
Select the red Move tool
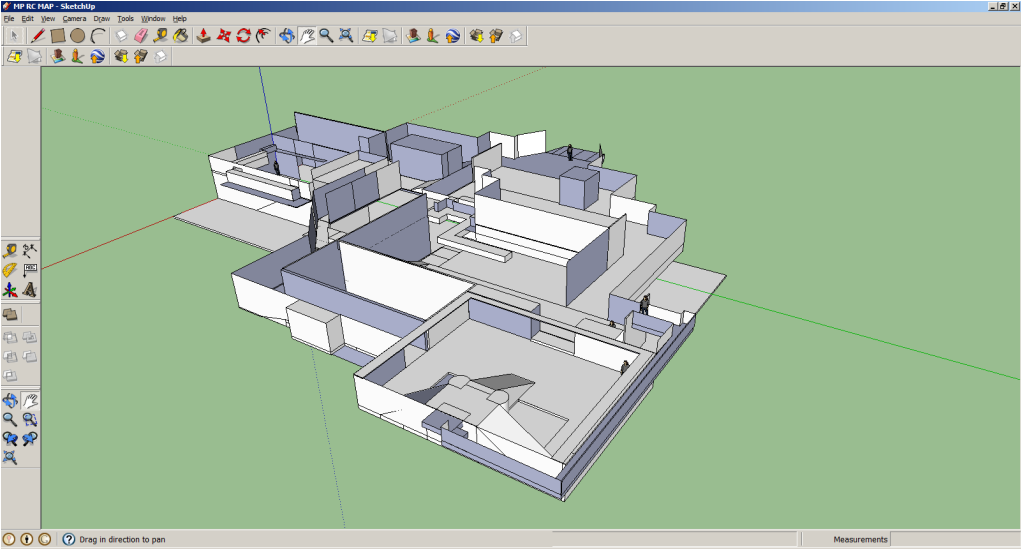click(224, 36)
